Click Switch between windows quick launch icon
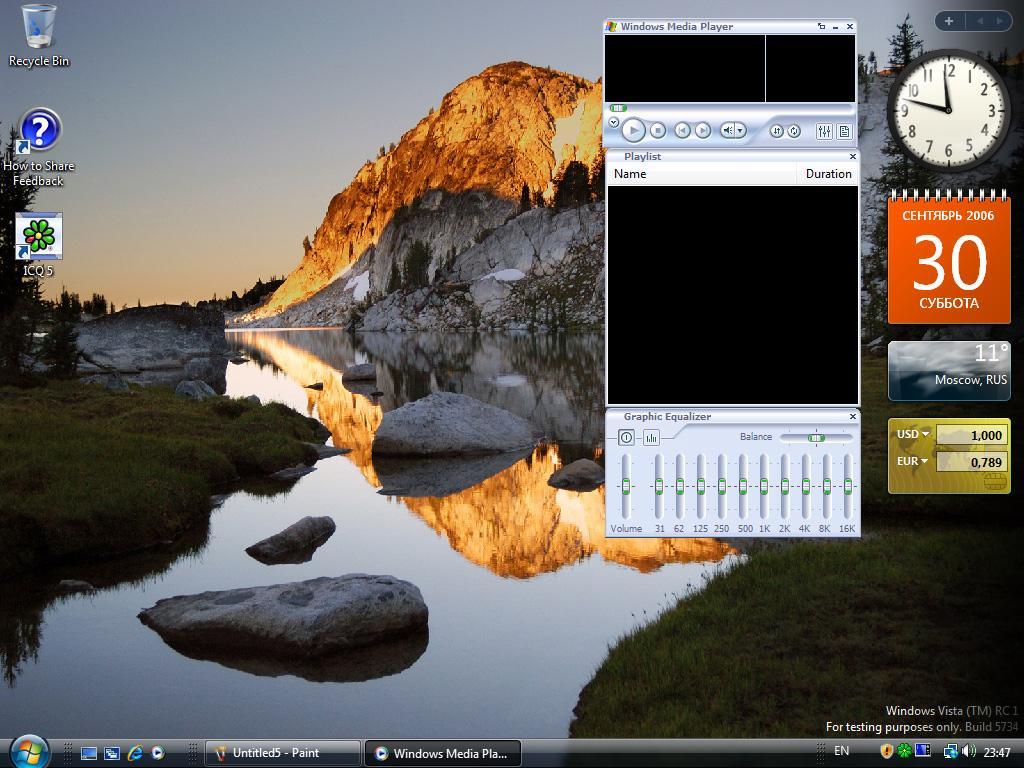 click(112, 753)
